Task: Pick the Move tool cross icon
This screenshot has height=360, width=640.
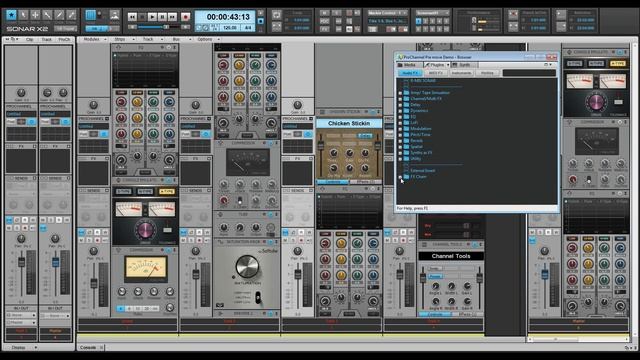Action: 35,16
